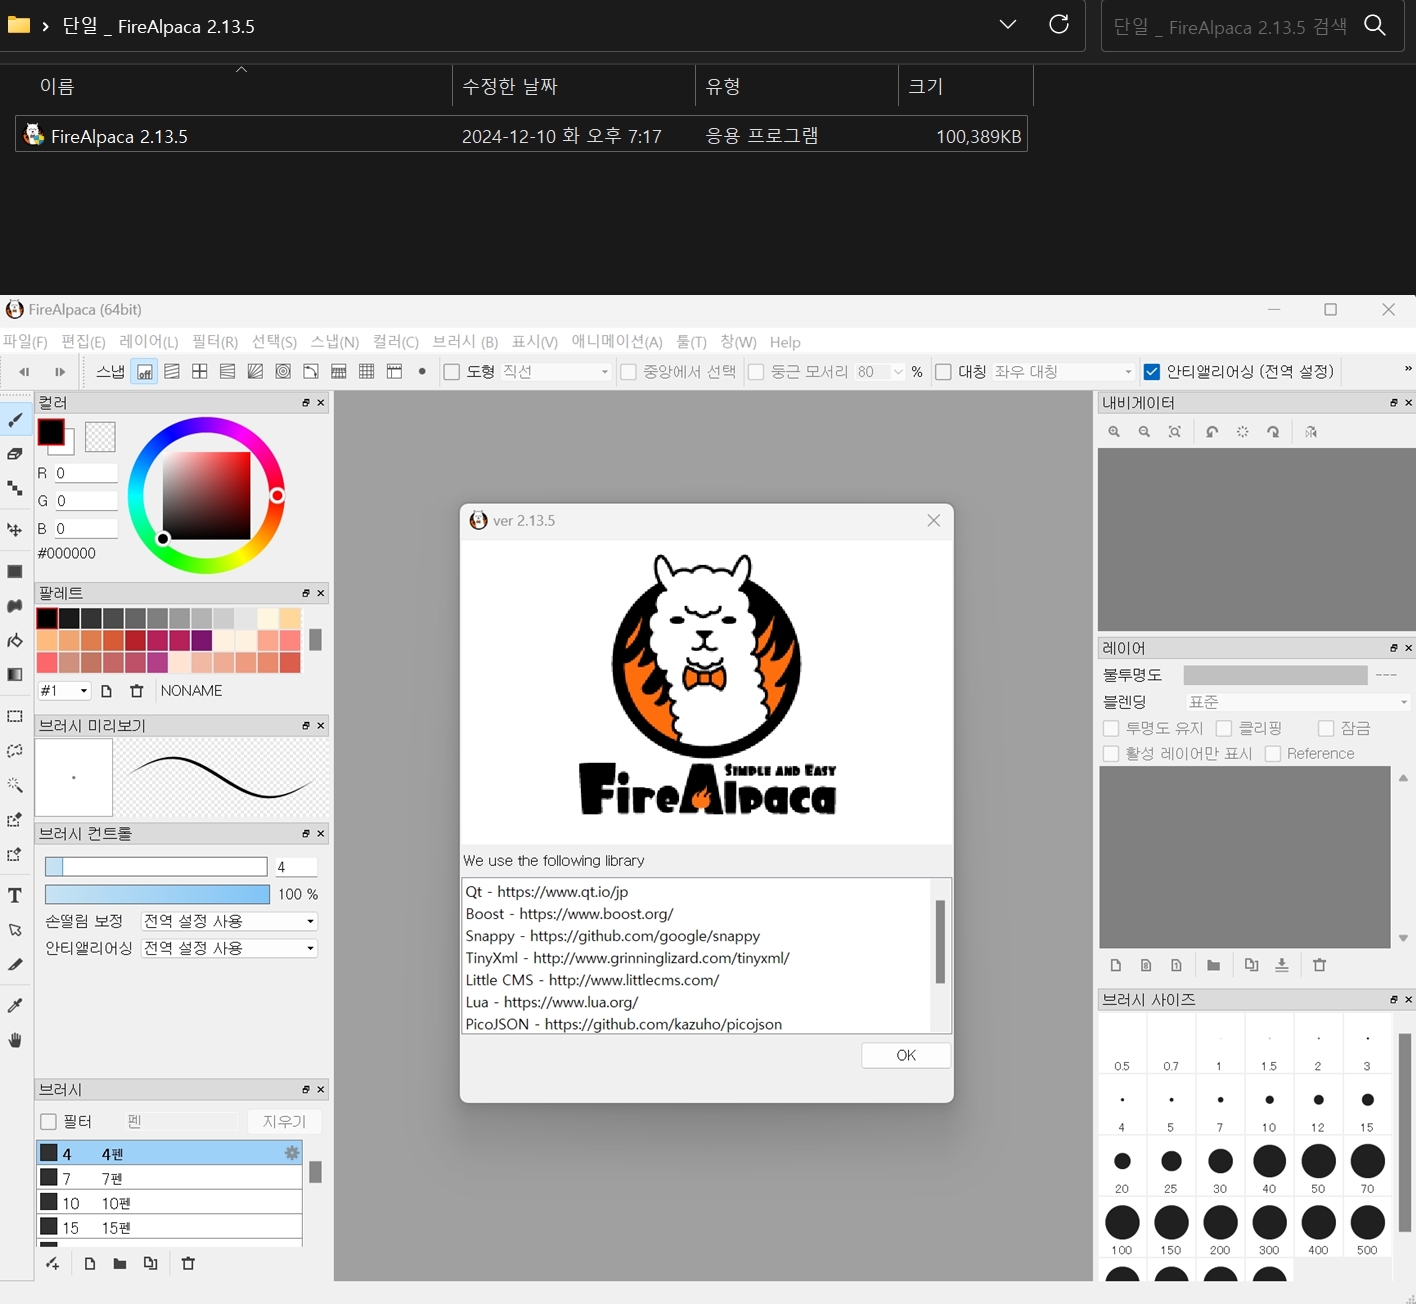Enable the 대칭 checkbox
1416x1304 pixels.
tap(943, 372)
